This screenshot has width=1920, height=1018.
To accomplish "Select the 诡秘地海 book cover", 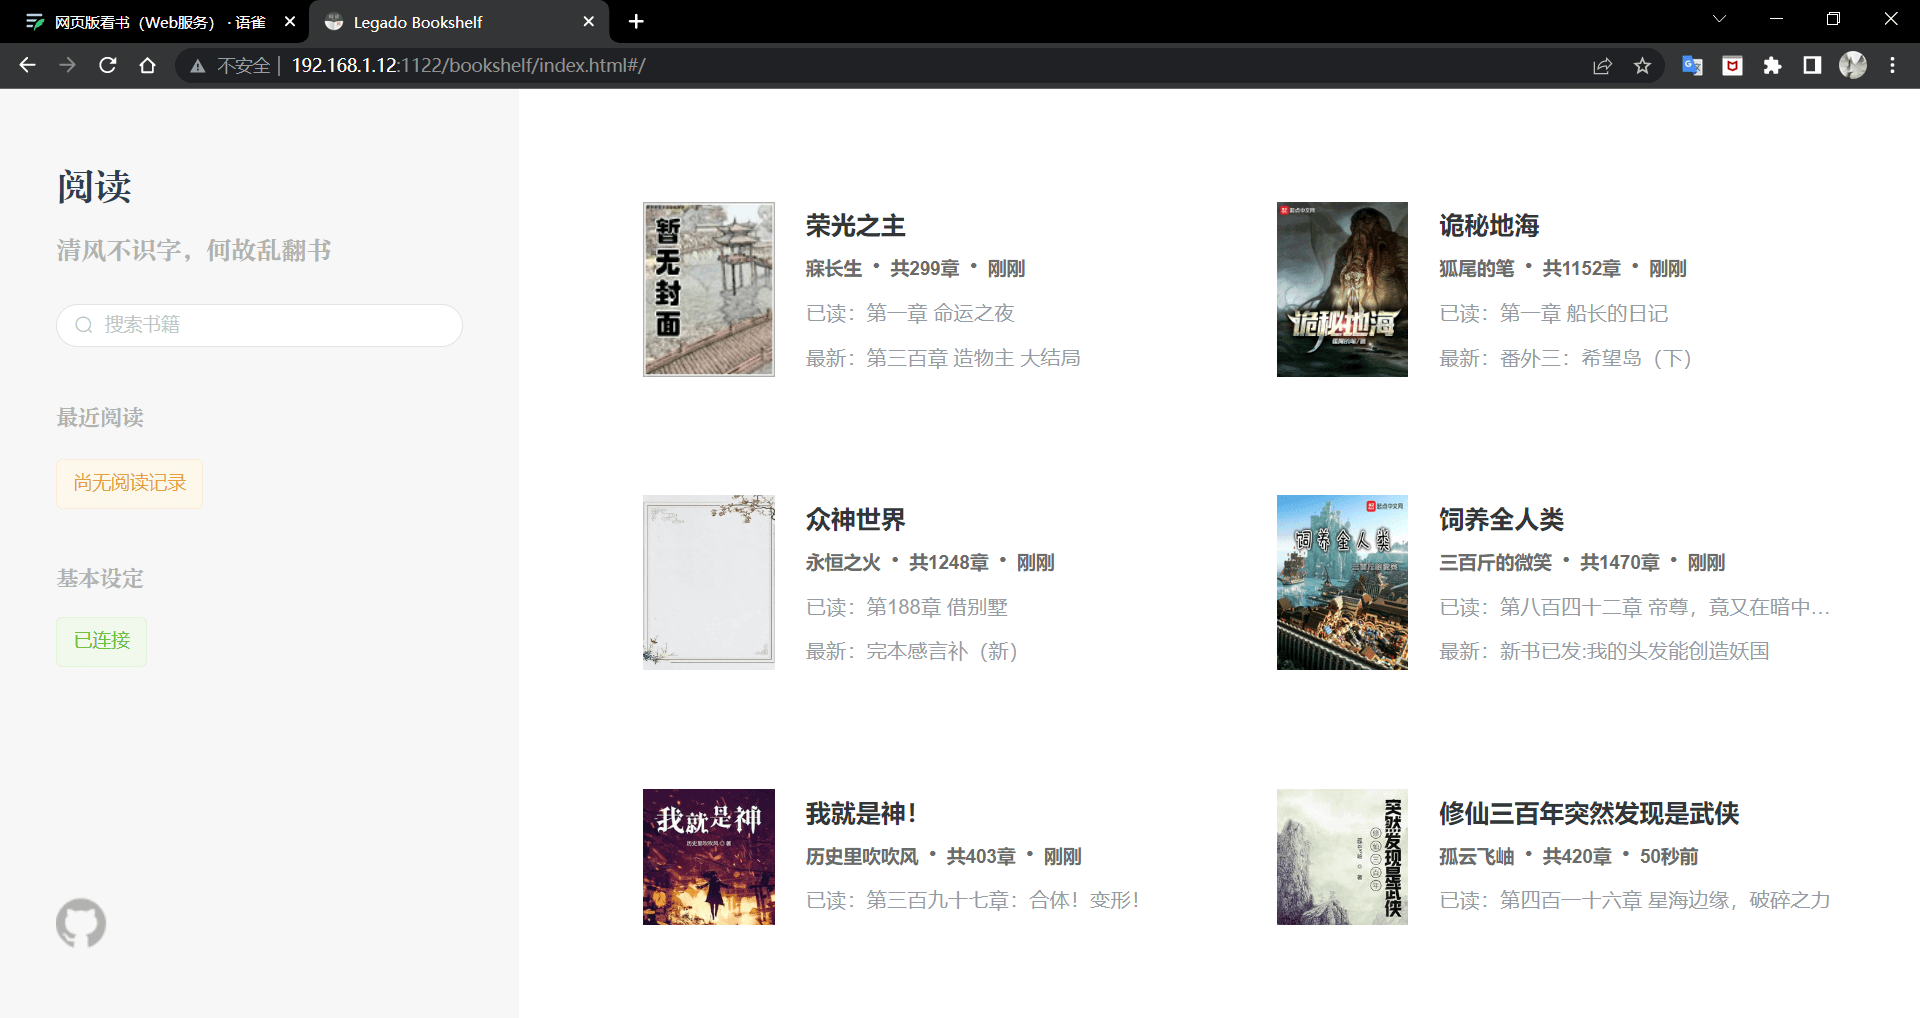I will pos(1342,290).
